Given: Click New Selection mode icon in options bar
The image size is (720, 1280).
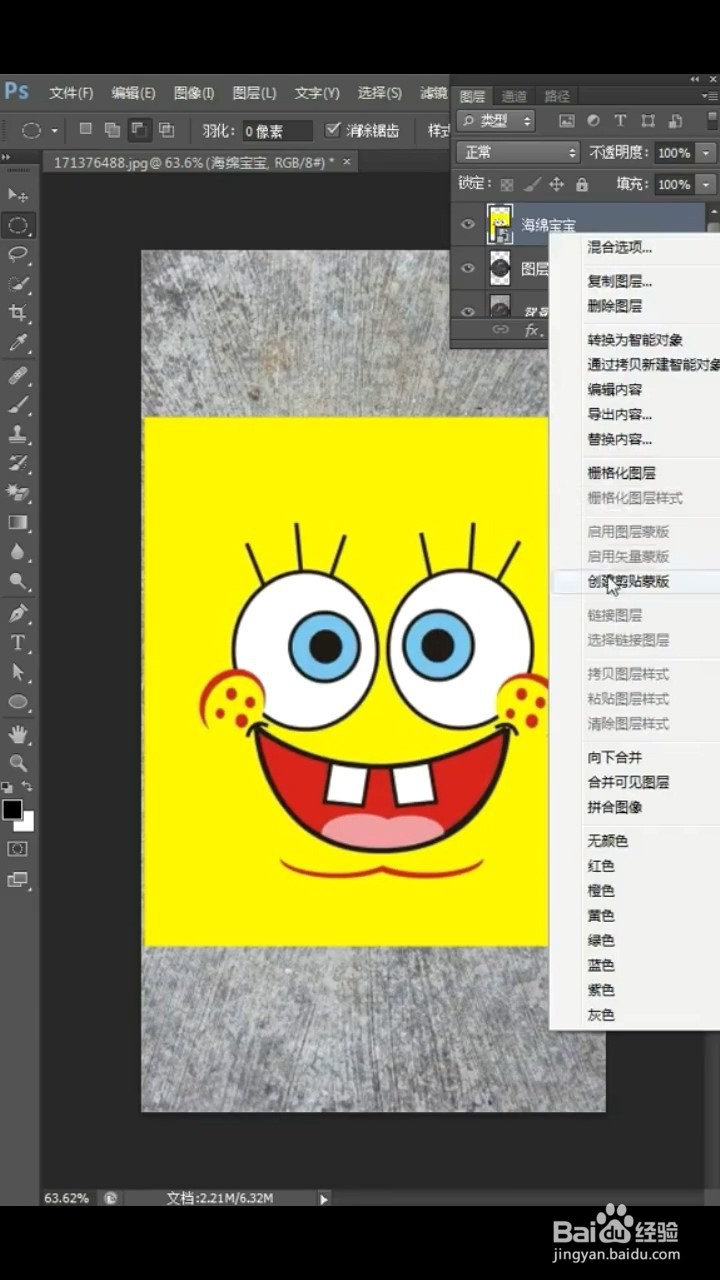Looking at the screenshot, I should (x=86, y=129).
